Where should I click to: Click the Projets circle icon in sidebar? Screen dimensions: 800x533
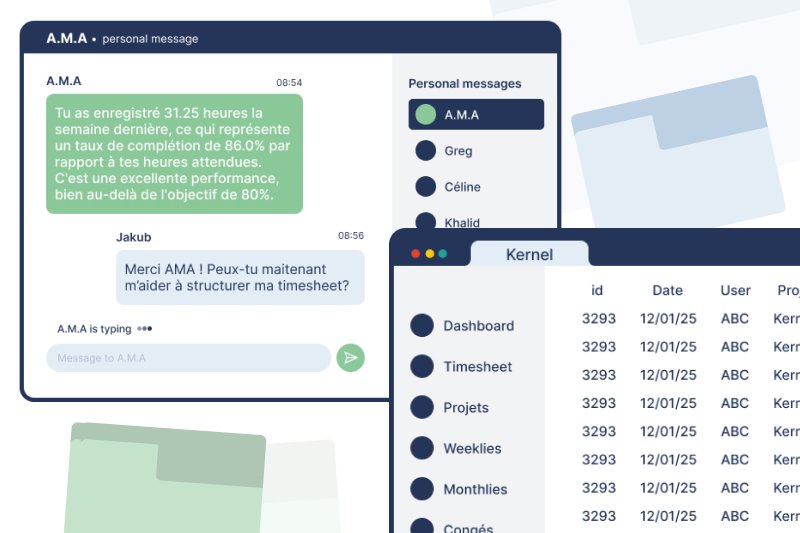pos(423,407)
